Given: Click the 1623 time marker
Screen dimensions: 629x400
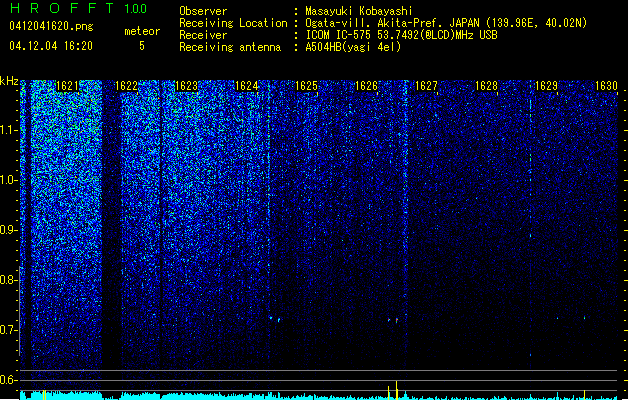Looking at the screenshot, I should tap(187, 86).
